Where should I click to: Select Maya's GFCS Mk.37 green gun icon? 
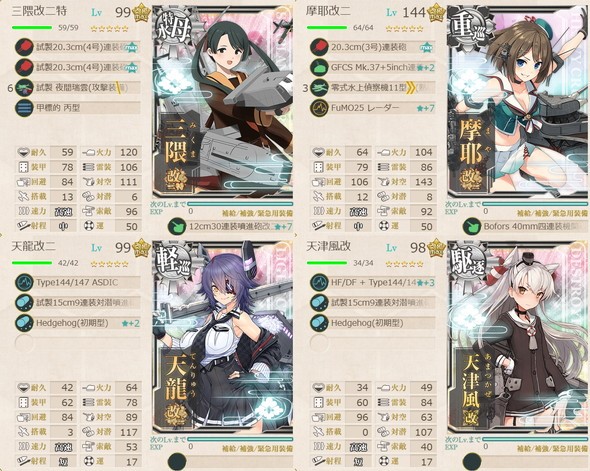pyautogui.click(x=319, y=67)
